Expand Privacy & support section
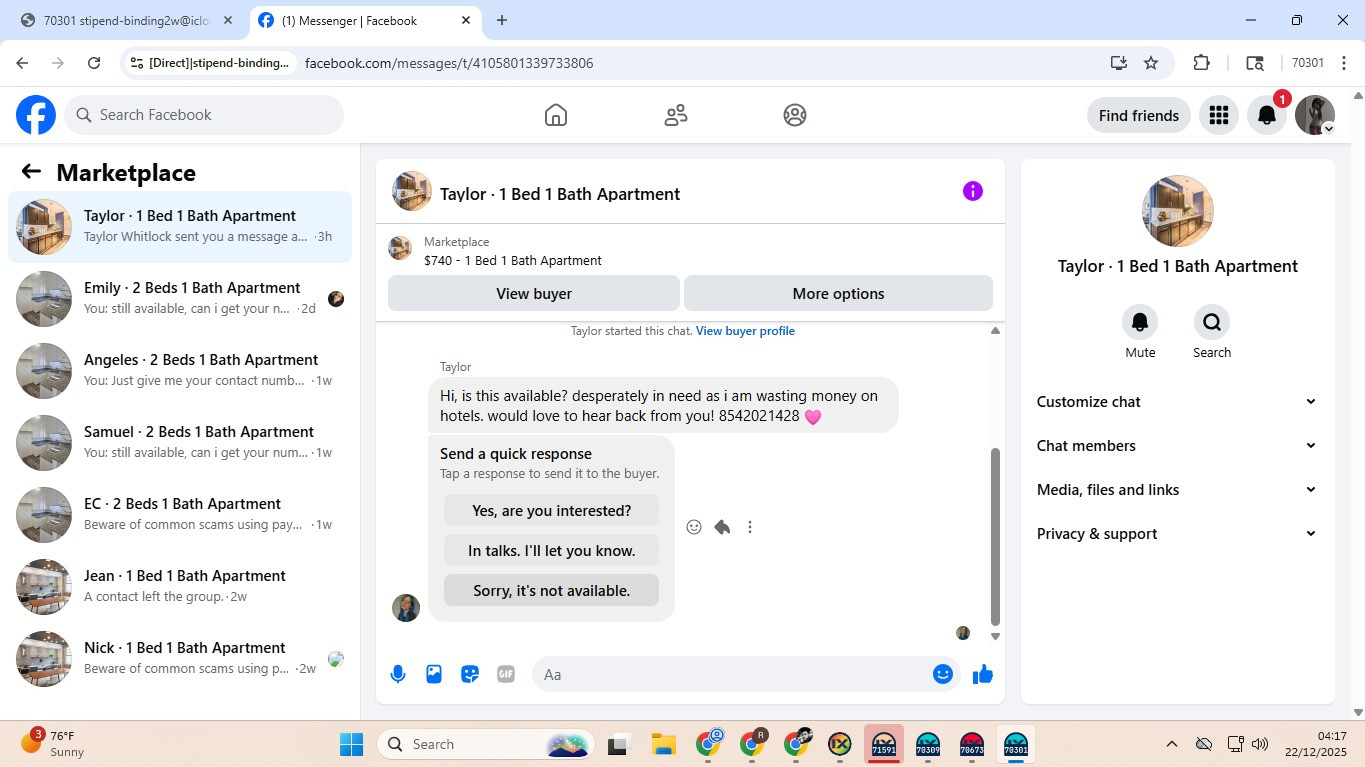The image size is (1365, 767). coord(1178,534)
